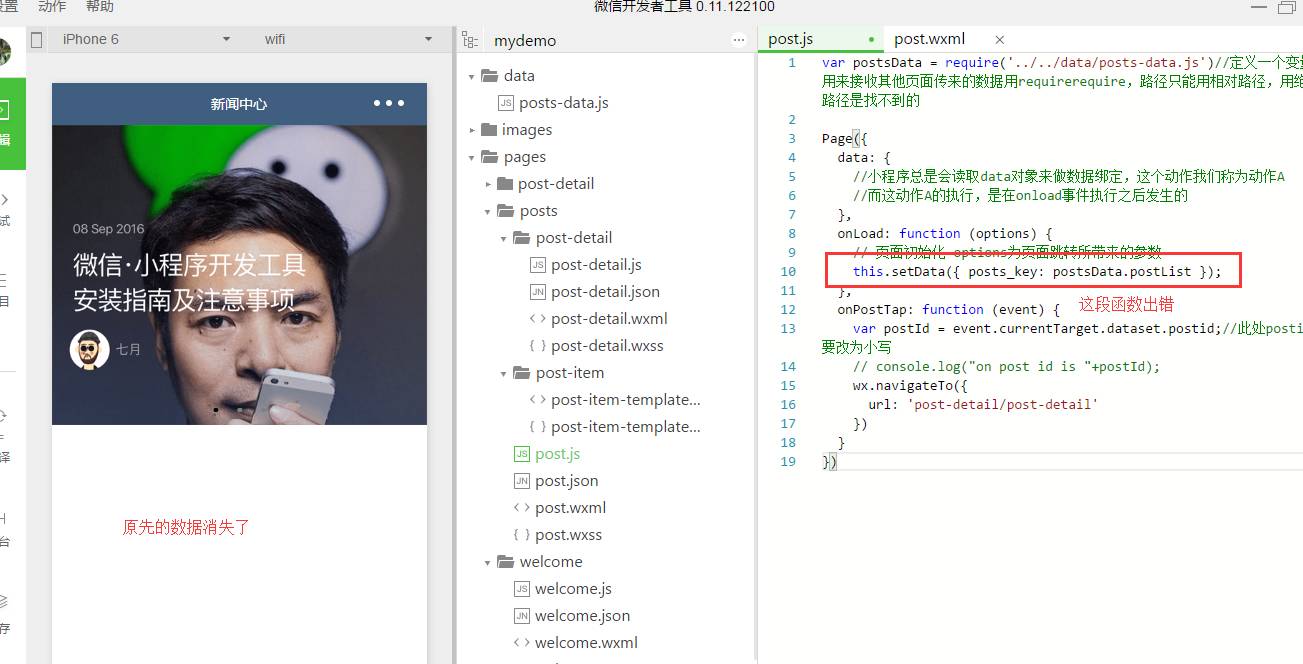
Task: Click the var postId = event.currentTarget line
Action: click(x=1078, y=328)
